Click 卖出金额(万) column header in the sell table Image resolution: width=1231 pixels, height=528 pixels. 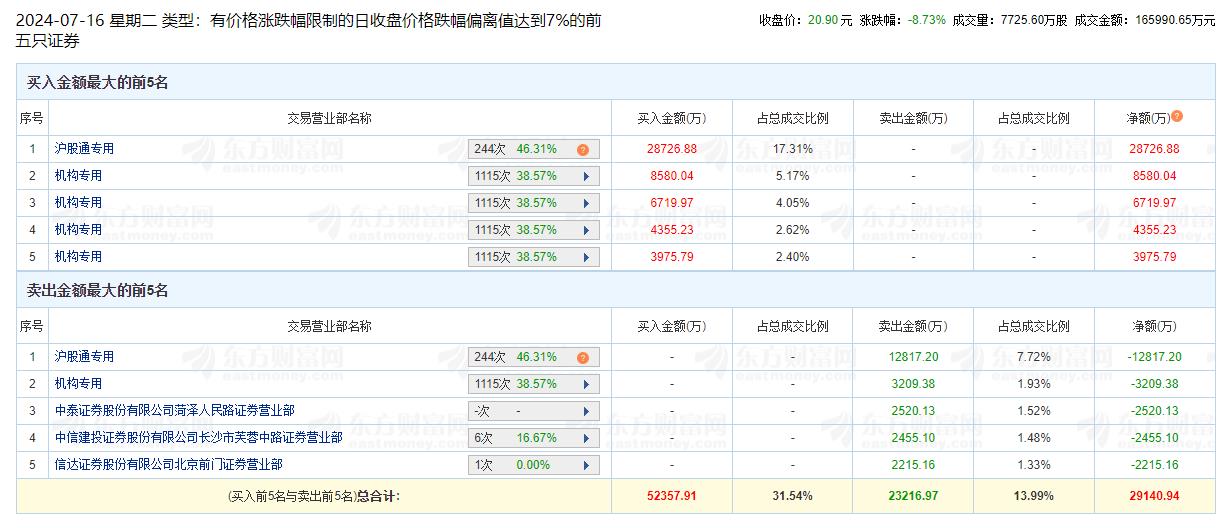click(x=912, y=326)
